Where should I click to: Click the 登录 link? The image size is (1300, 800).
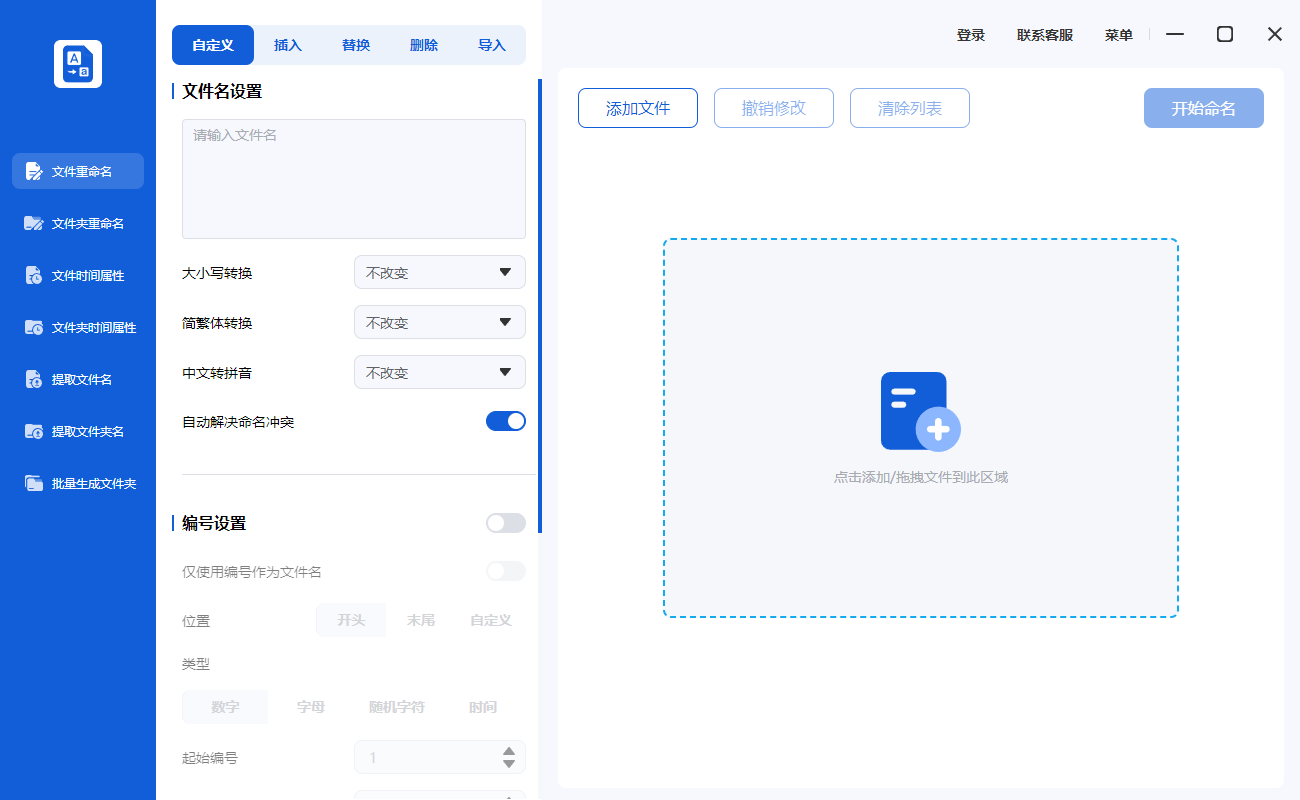970,33
